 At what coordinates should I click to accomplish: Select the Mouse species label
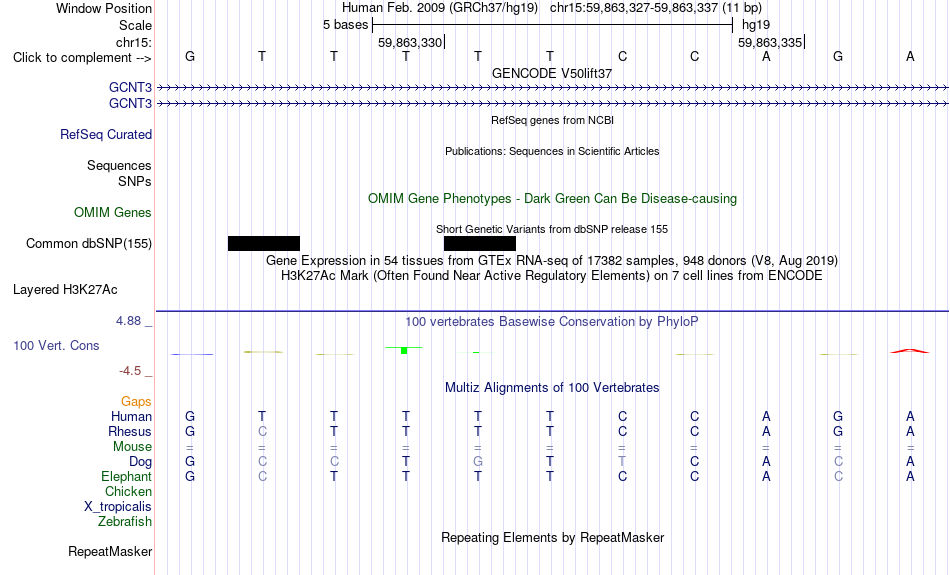pyautogui.click(x=132, y=447)
